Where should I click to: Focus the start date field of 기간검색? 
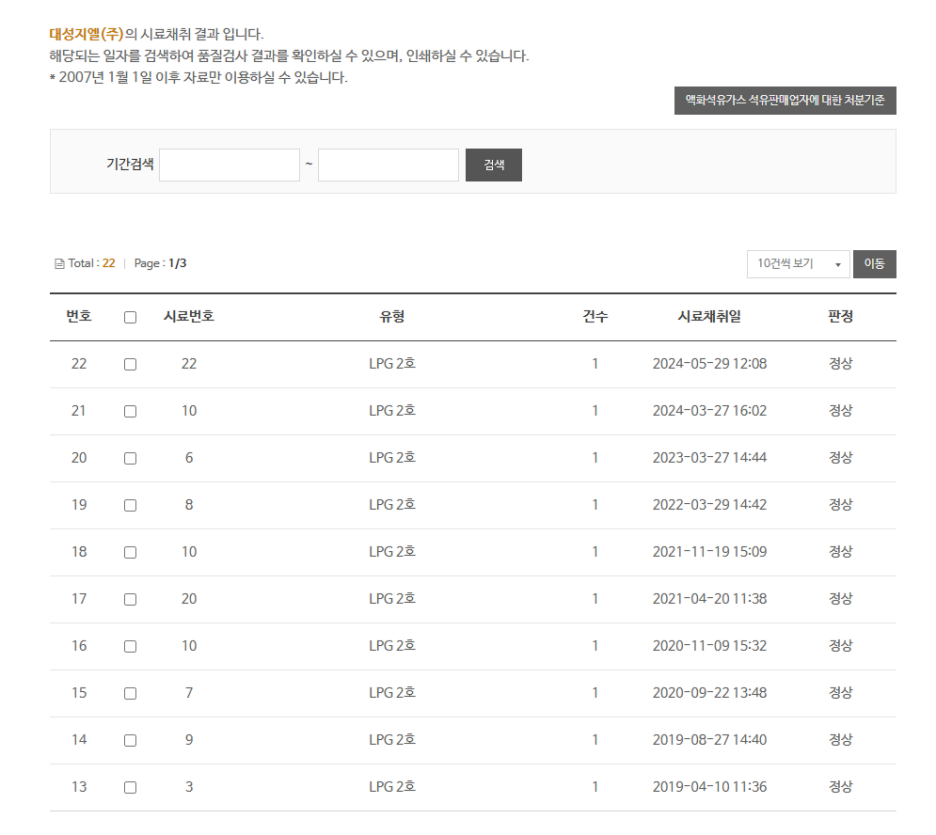(229, 165)
